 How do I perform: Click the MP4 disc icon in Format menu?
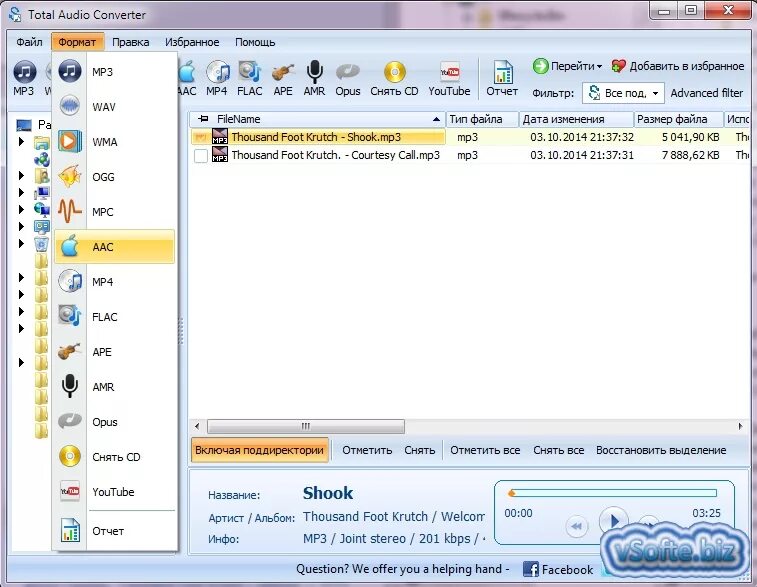pyautogui.click(x=70, y=282)
